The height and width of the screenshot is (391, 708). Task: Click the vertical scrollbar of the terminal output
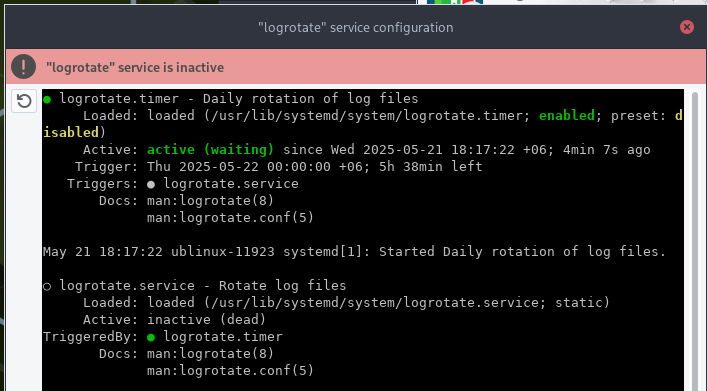[x=695, y=239]
